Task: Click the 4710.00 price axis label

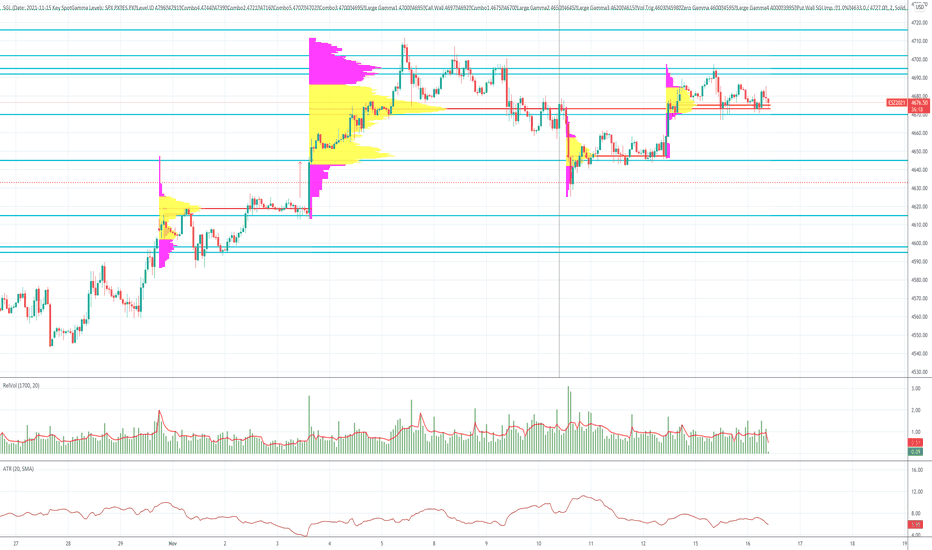Action: [919, 41]
